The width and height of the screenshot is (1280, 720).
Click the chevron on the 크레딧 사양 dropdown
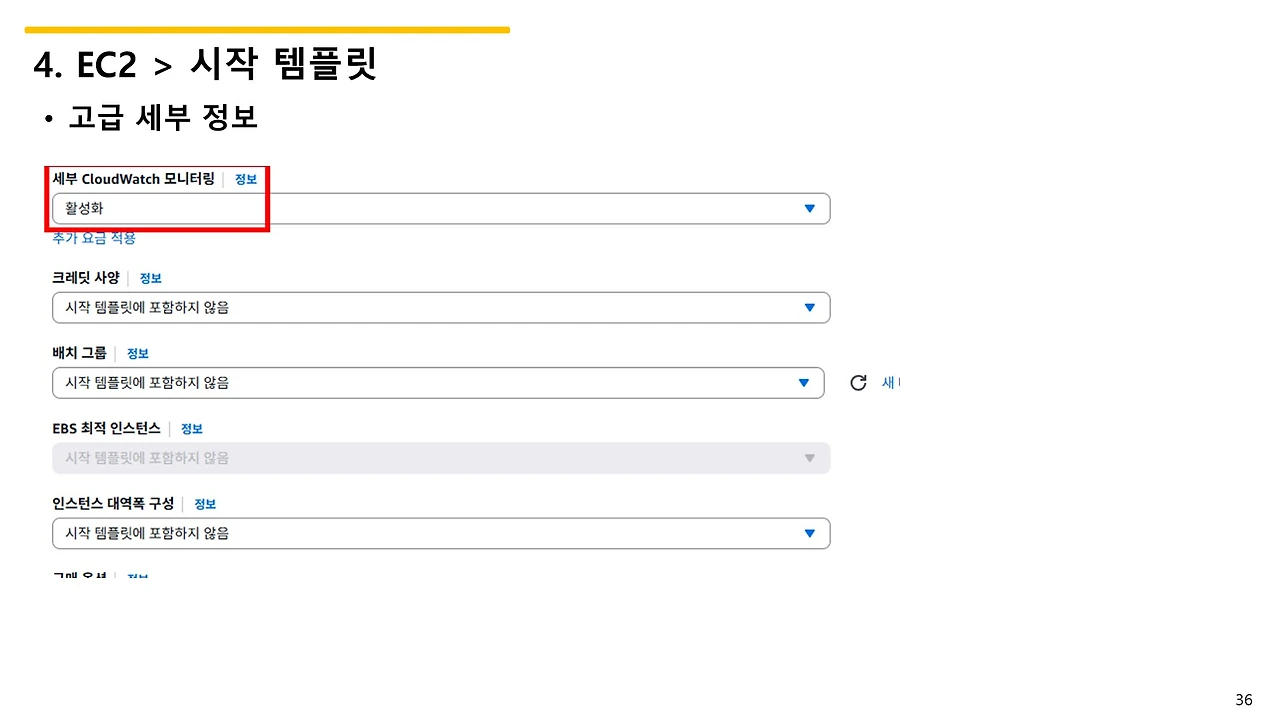pos(809,307)
